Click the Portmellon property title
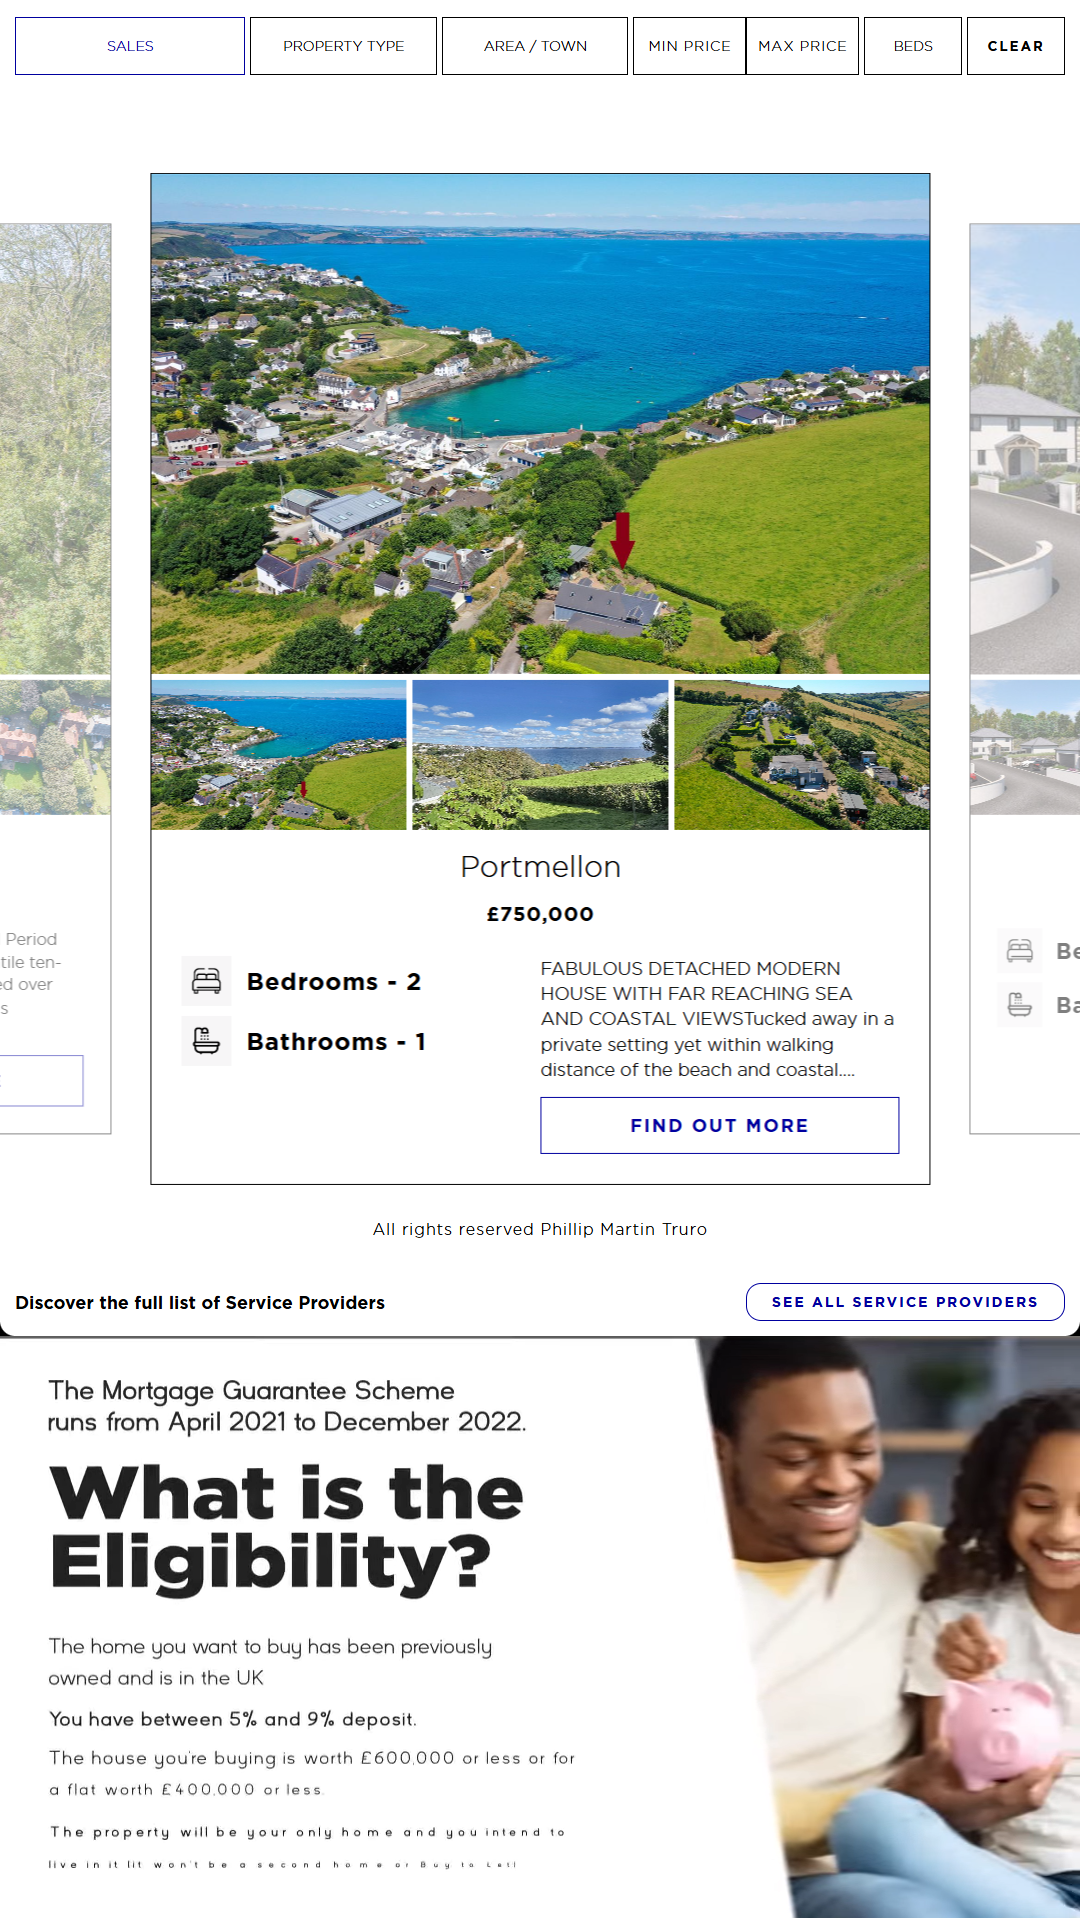 (x=540, y=867)
